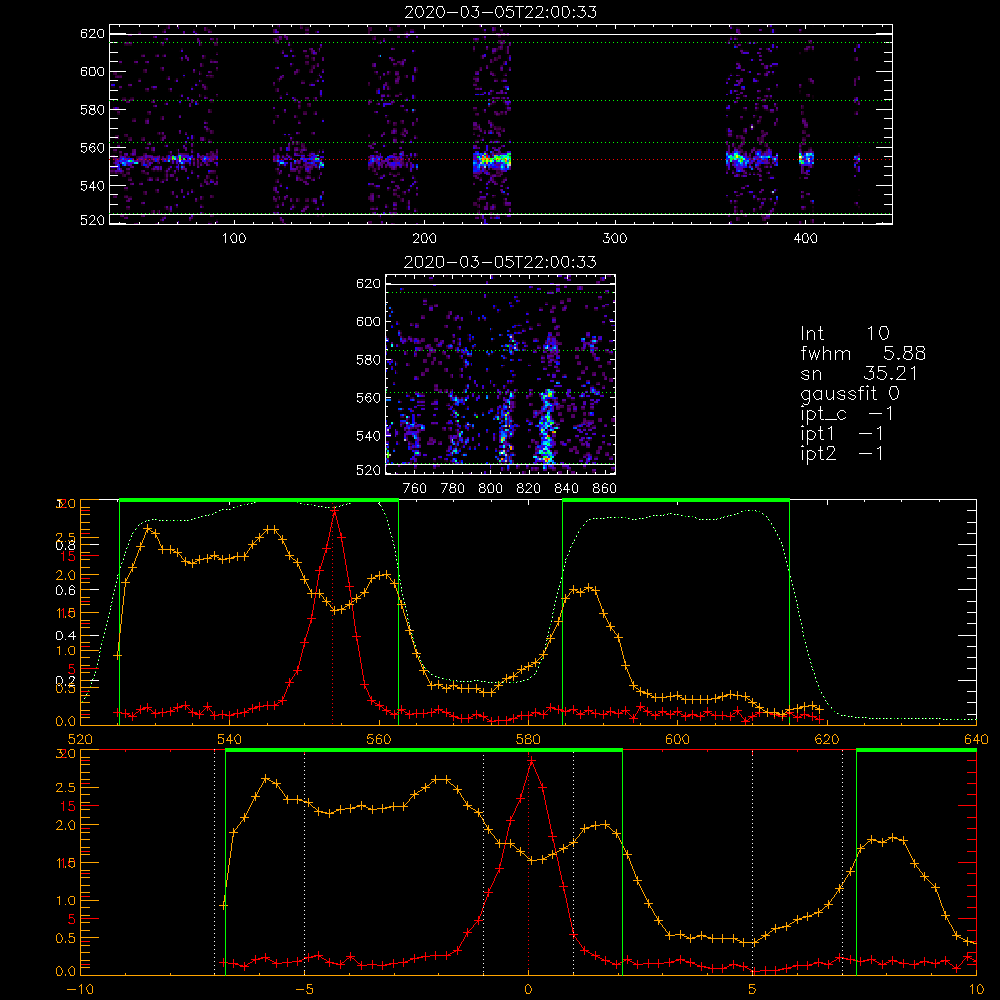This screenshot has height=1000, width=1000.
Task: Select the 'gaussfit 0' readout line
Action: click(x=849, y=393)
